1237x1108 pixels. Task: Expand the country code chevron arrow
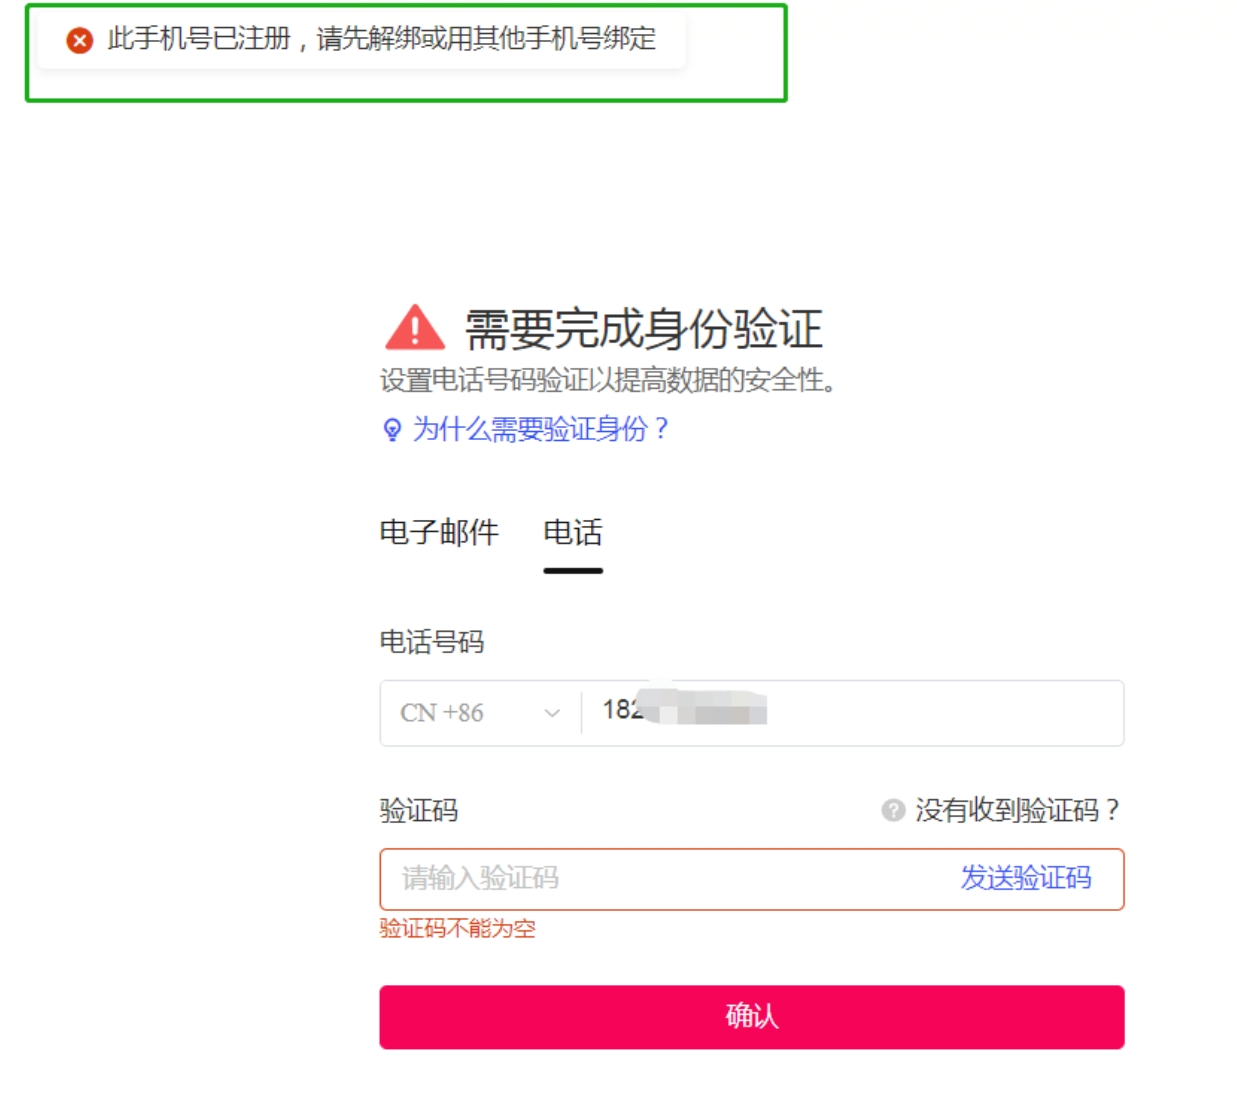tap(552, 713)
